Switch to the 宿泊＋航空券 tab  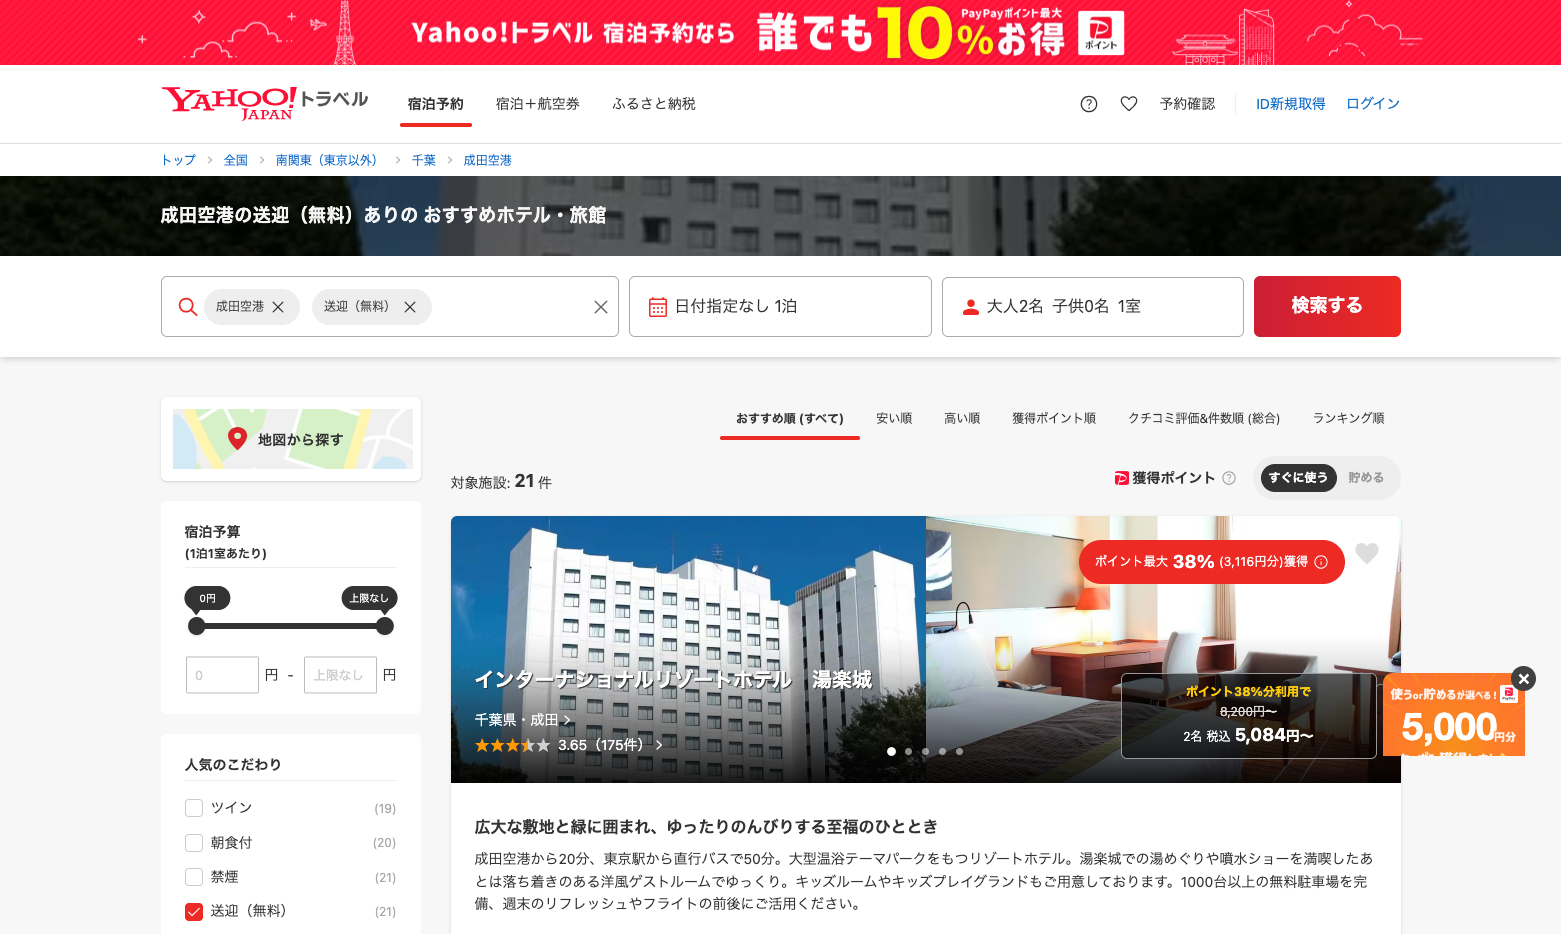click(538, 103)
